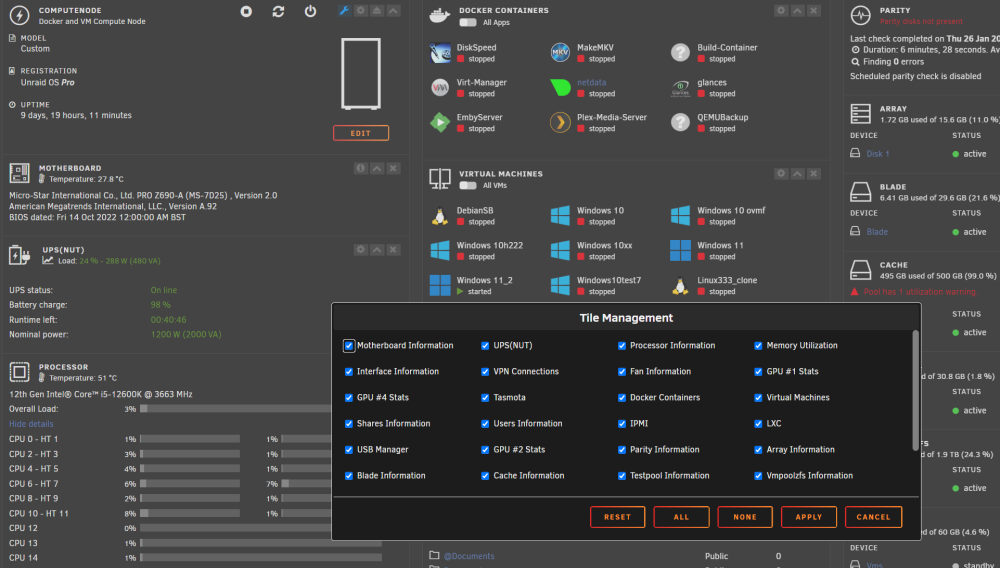
Task: Uncheck the VPN Connections checkbox
Action: [x=485, y=372]
